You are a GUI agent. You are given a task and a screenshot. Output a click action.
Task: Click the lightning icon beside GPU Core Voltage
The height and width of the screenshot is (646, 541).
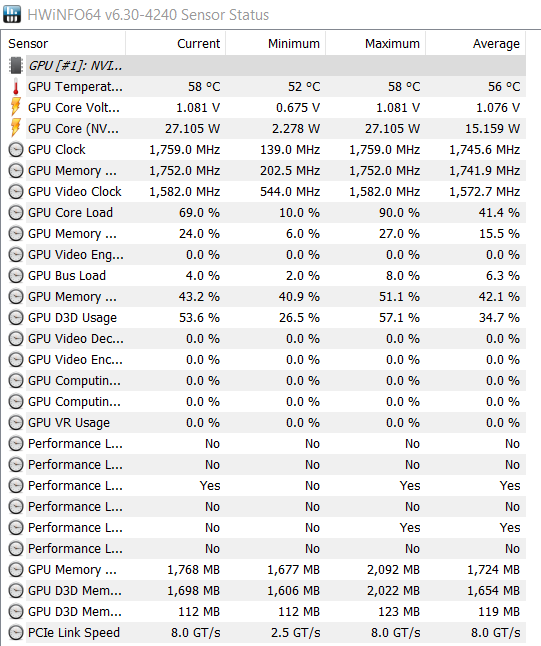[x=16, y=108]
